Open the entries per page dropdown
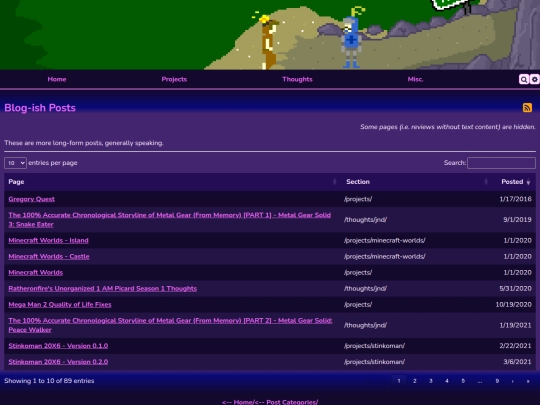Screen dimensions: 540x405 pos(15,163)
